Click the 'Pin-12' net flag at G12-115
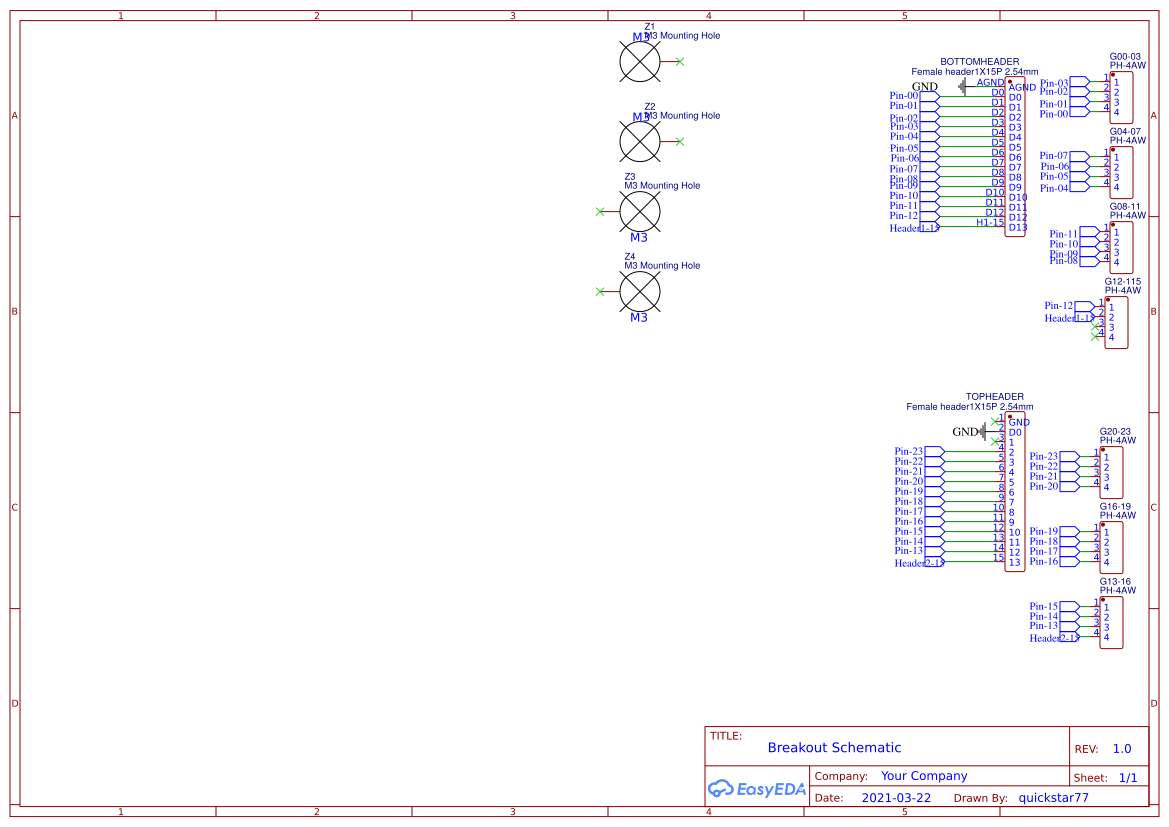Screen dimensions: 1169x827 click(1069, 306)
